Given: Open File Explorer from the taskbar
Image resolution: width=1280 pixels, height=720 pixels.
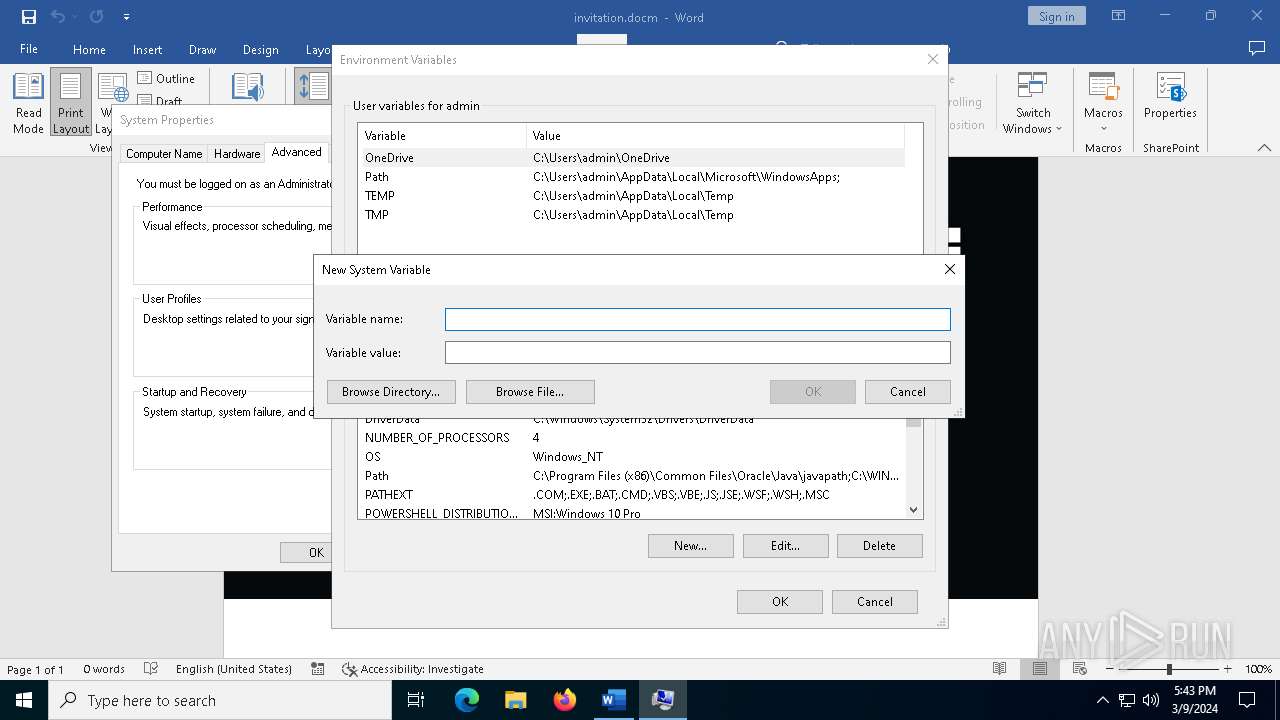Looking at the screenshot, I should tap(516, 700).
